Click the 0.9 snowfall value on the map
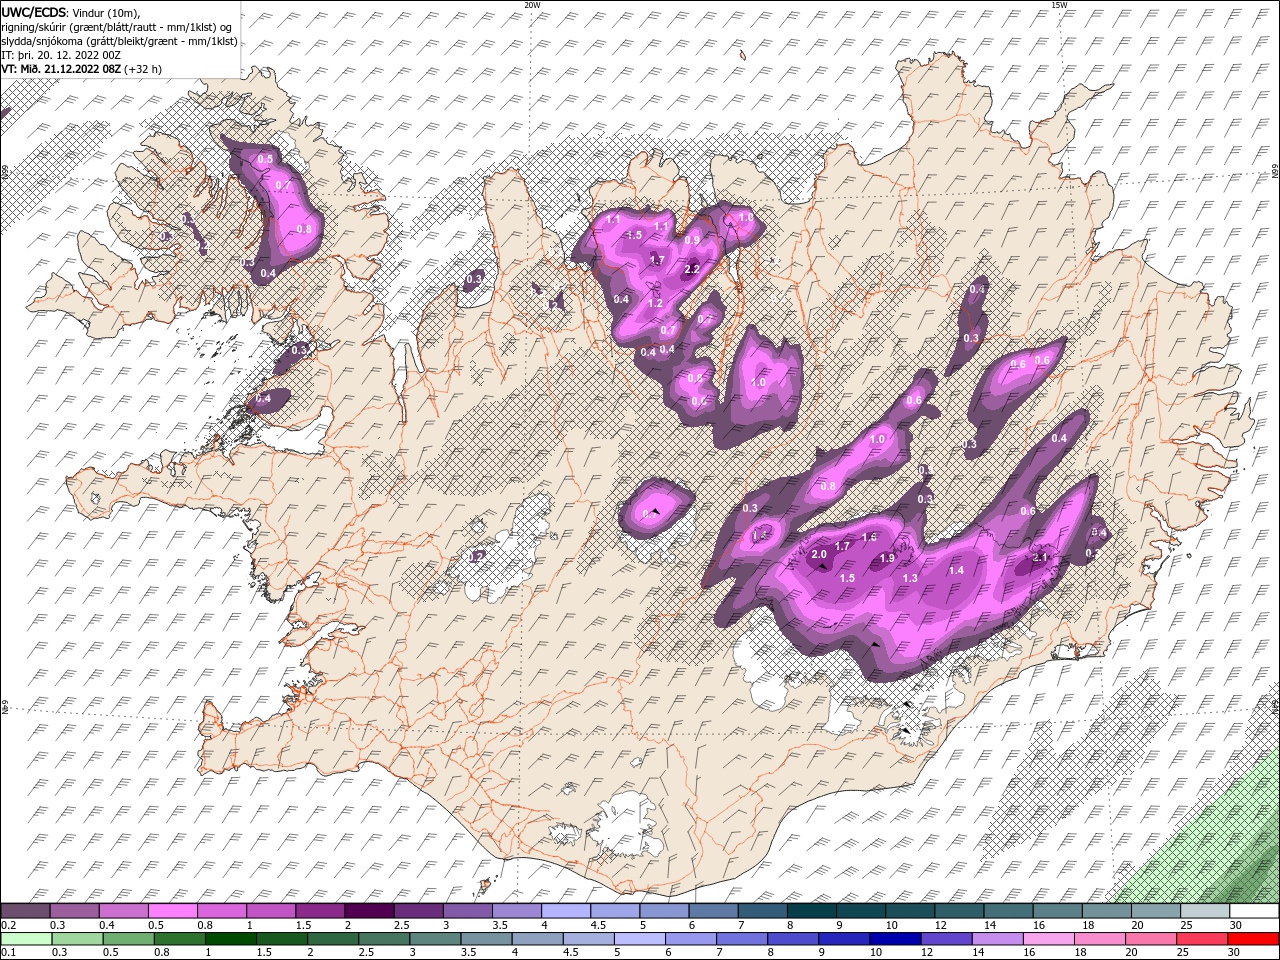The width and height of the screenshot is (1280, 960). (x=692, y=240)
